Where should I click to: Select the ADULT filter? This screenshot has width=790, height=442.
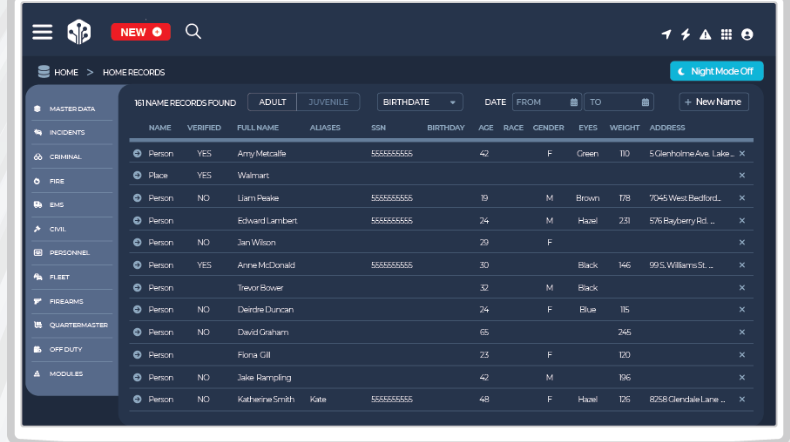pyautogui.click(x=273, y=102)
